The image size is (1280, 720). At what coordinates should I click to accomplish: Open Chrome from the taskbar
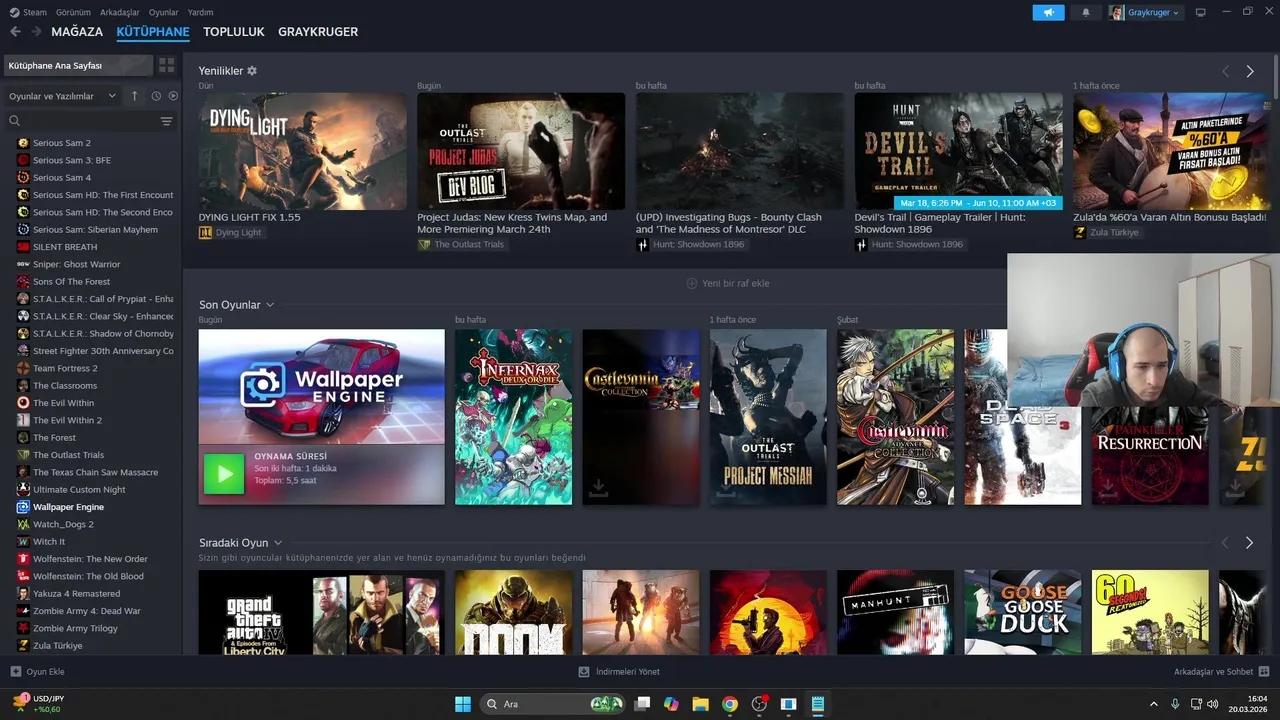click(x=730, y=704)
